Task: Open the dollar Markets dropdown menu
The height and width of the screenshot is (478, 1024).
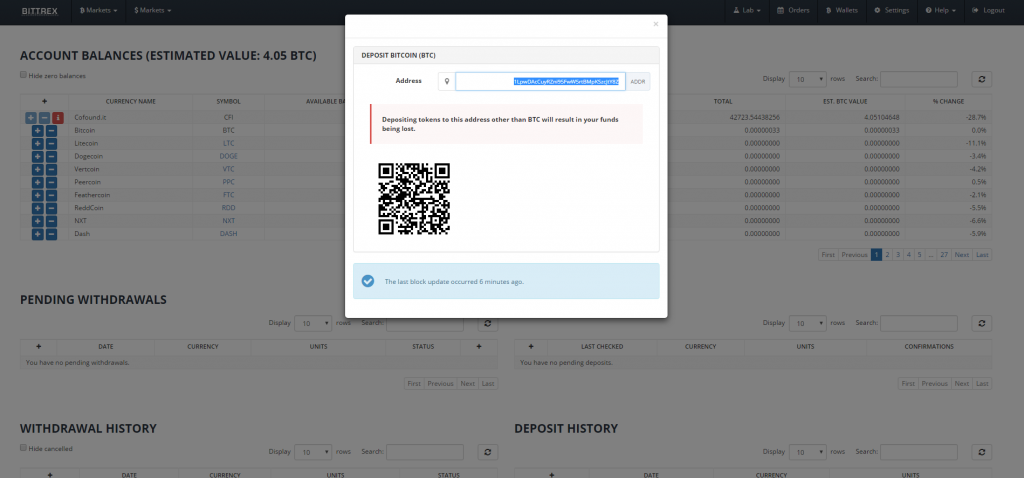Action: [x=153, y=10]
